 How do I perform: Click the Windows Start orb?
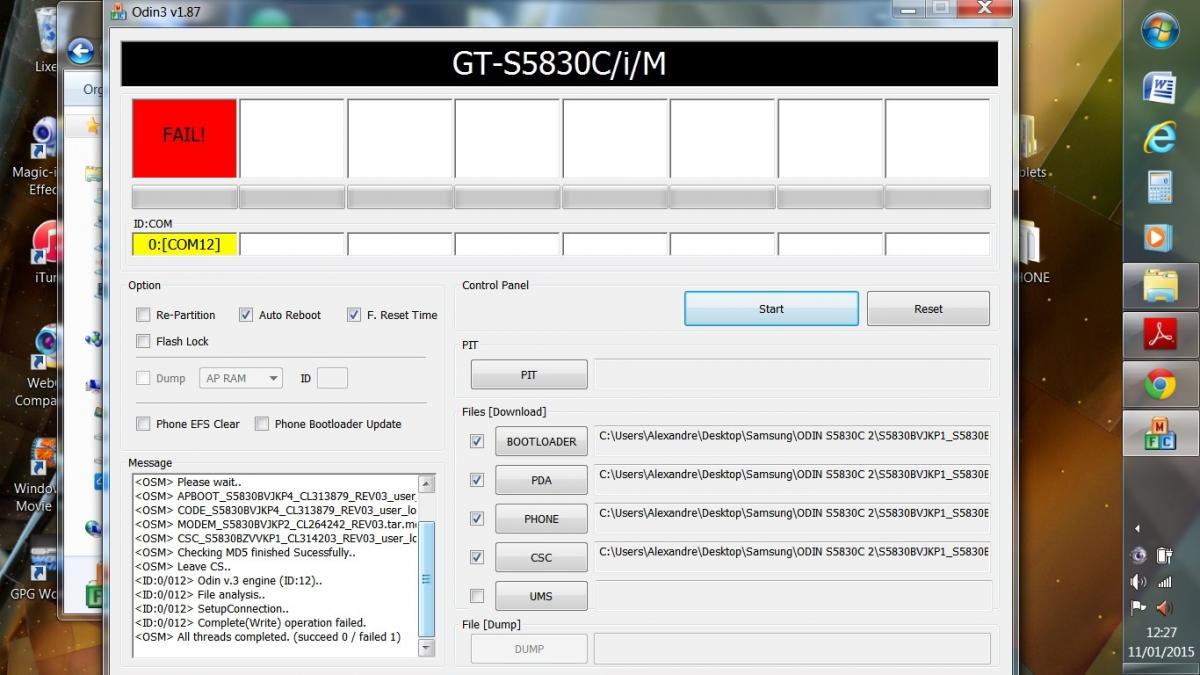point(1160,30)
